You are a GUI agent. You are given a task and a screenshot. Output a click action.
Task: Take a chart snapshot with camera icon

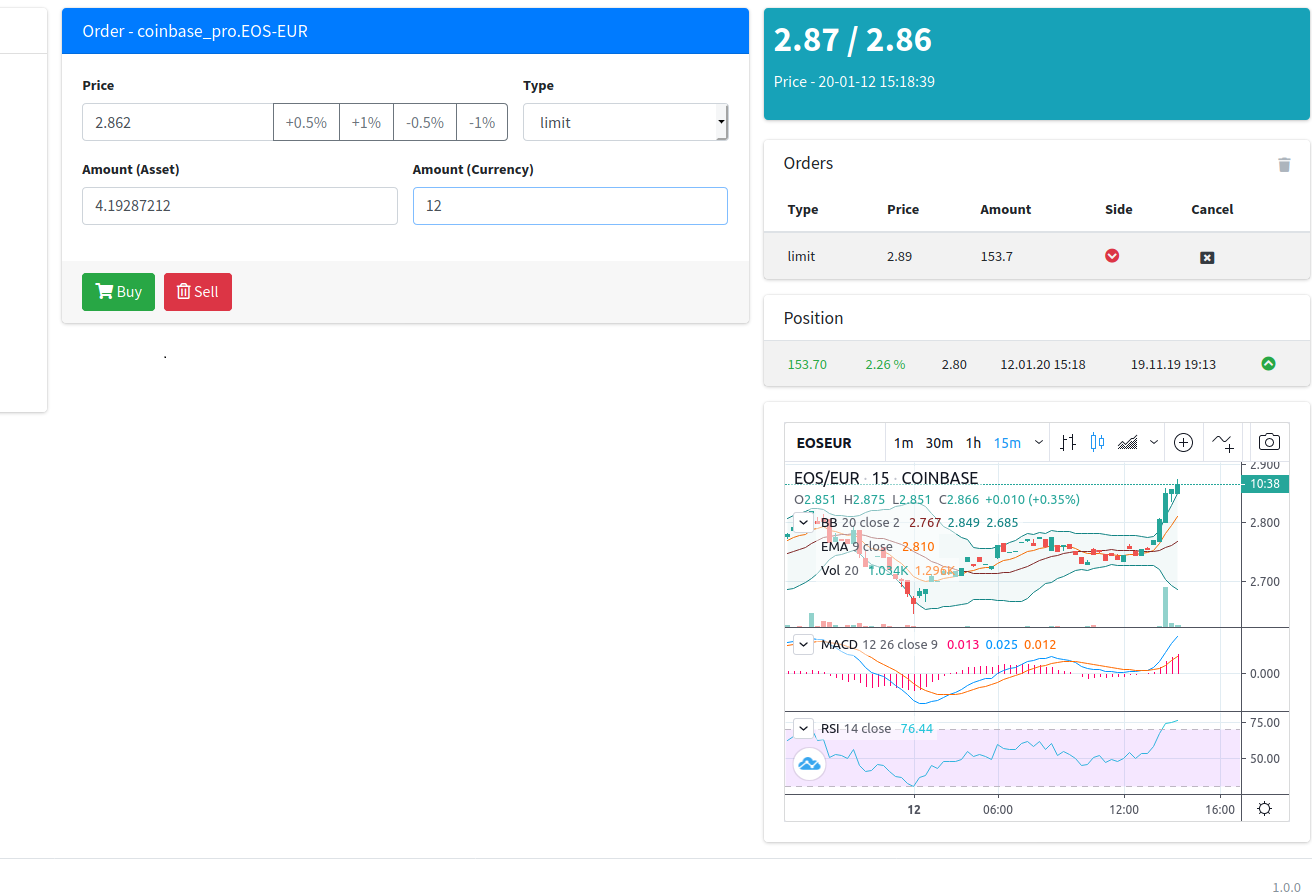click(x=1269, y=442)
